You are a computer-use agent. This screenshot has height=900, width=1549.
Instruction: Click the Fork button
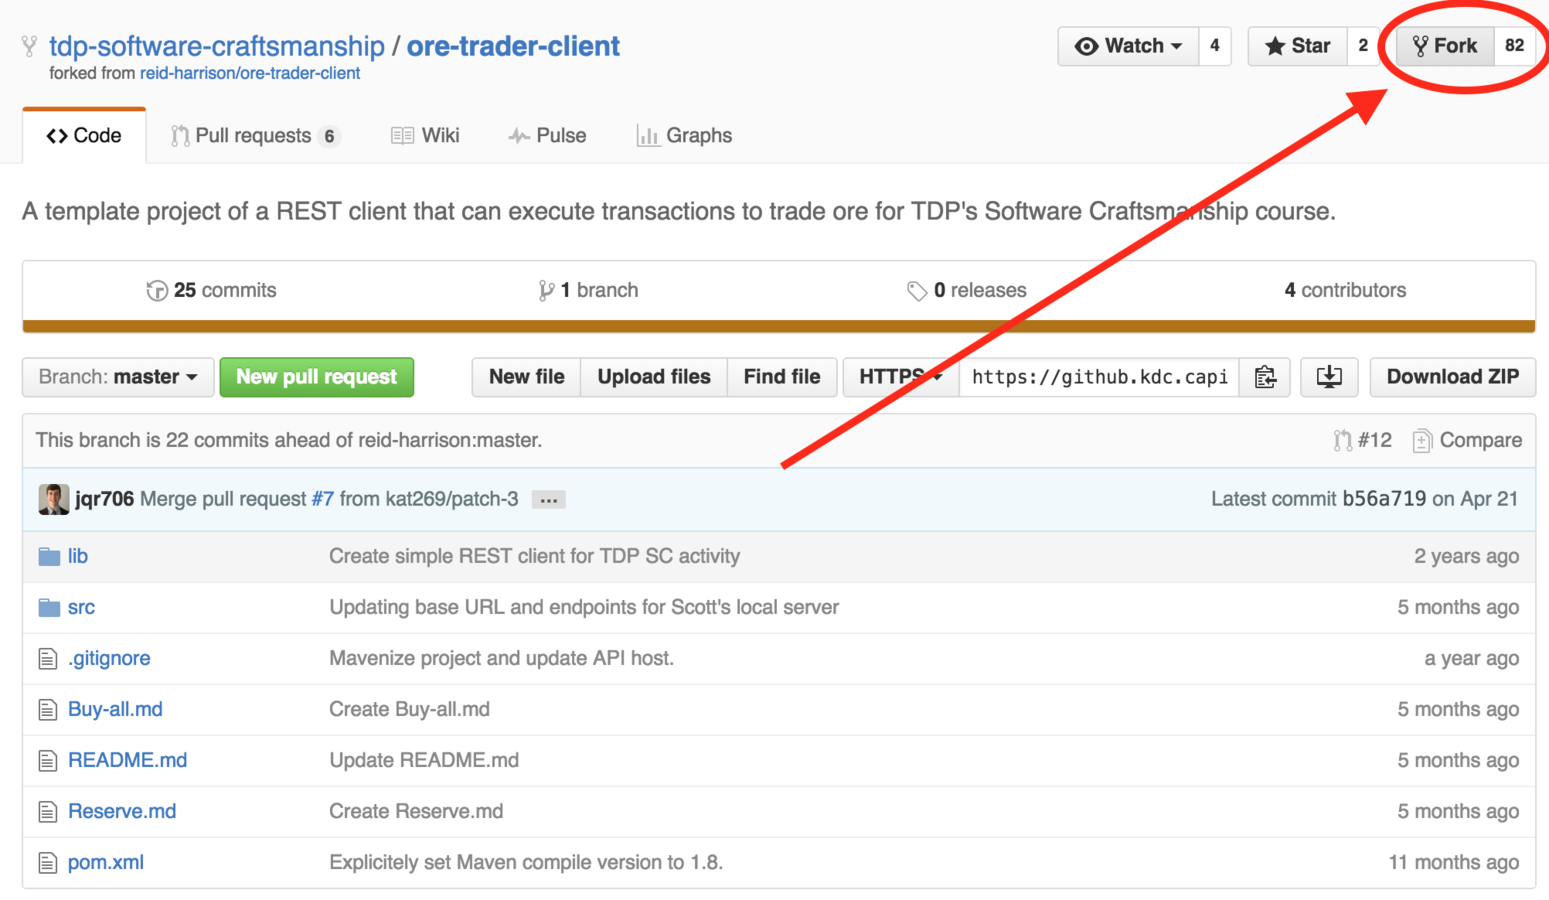tap(1445, 46)
